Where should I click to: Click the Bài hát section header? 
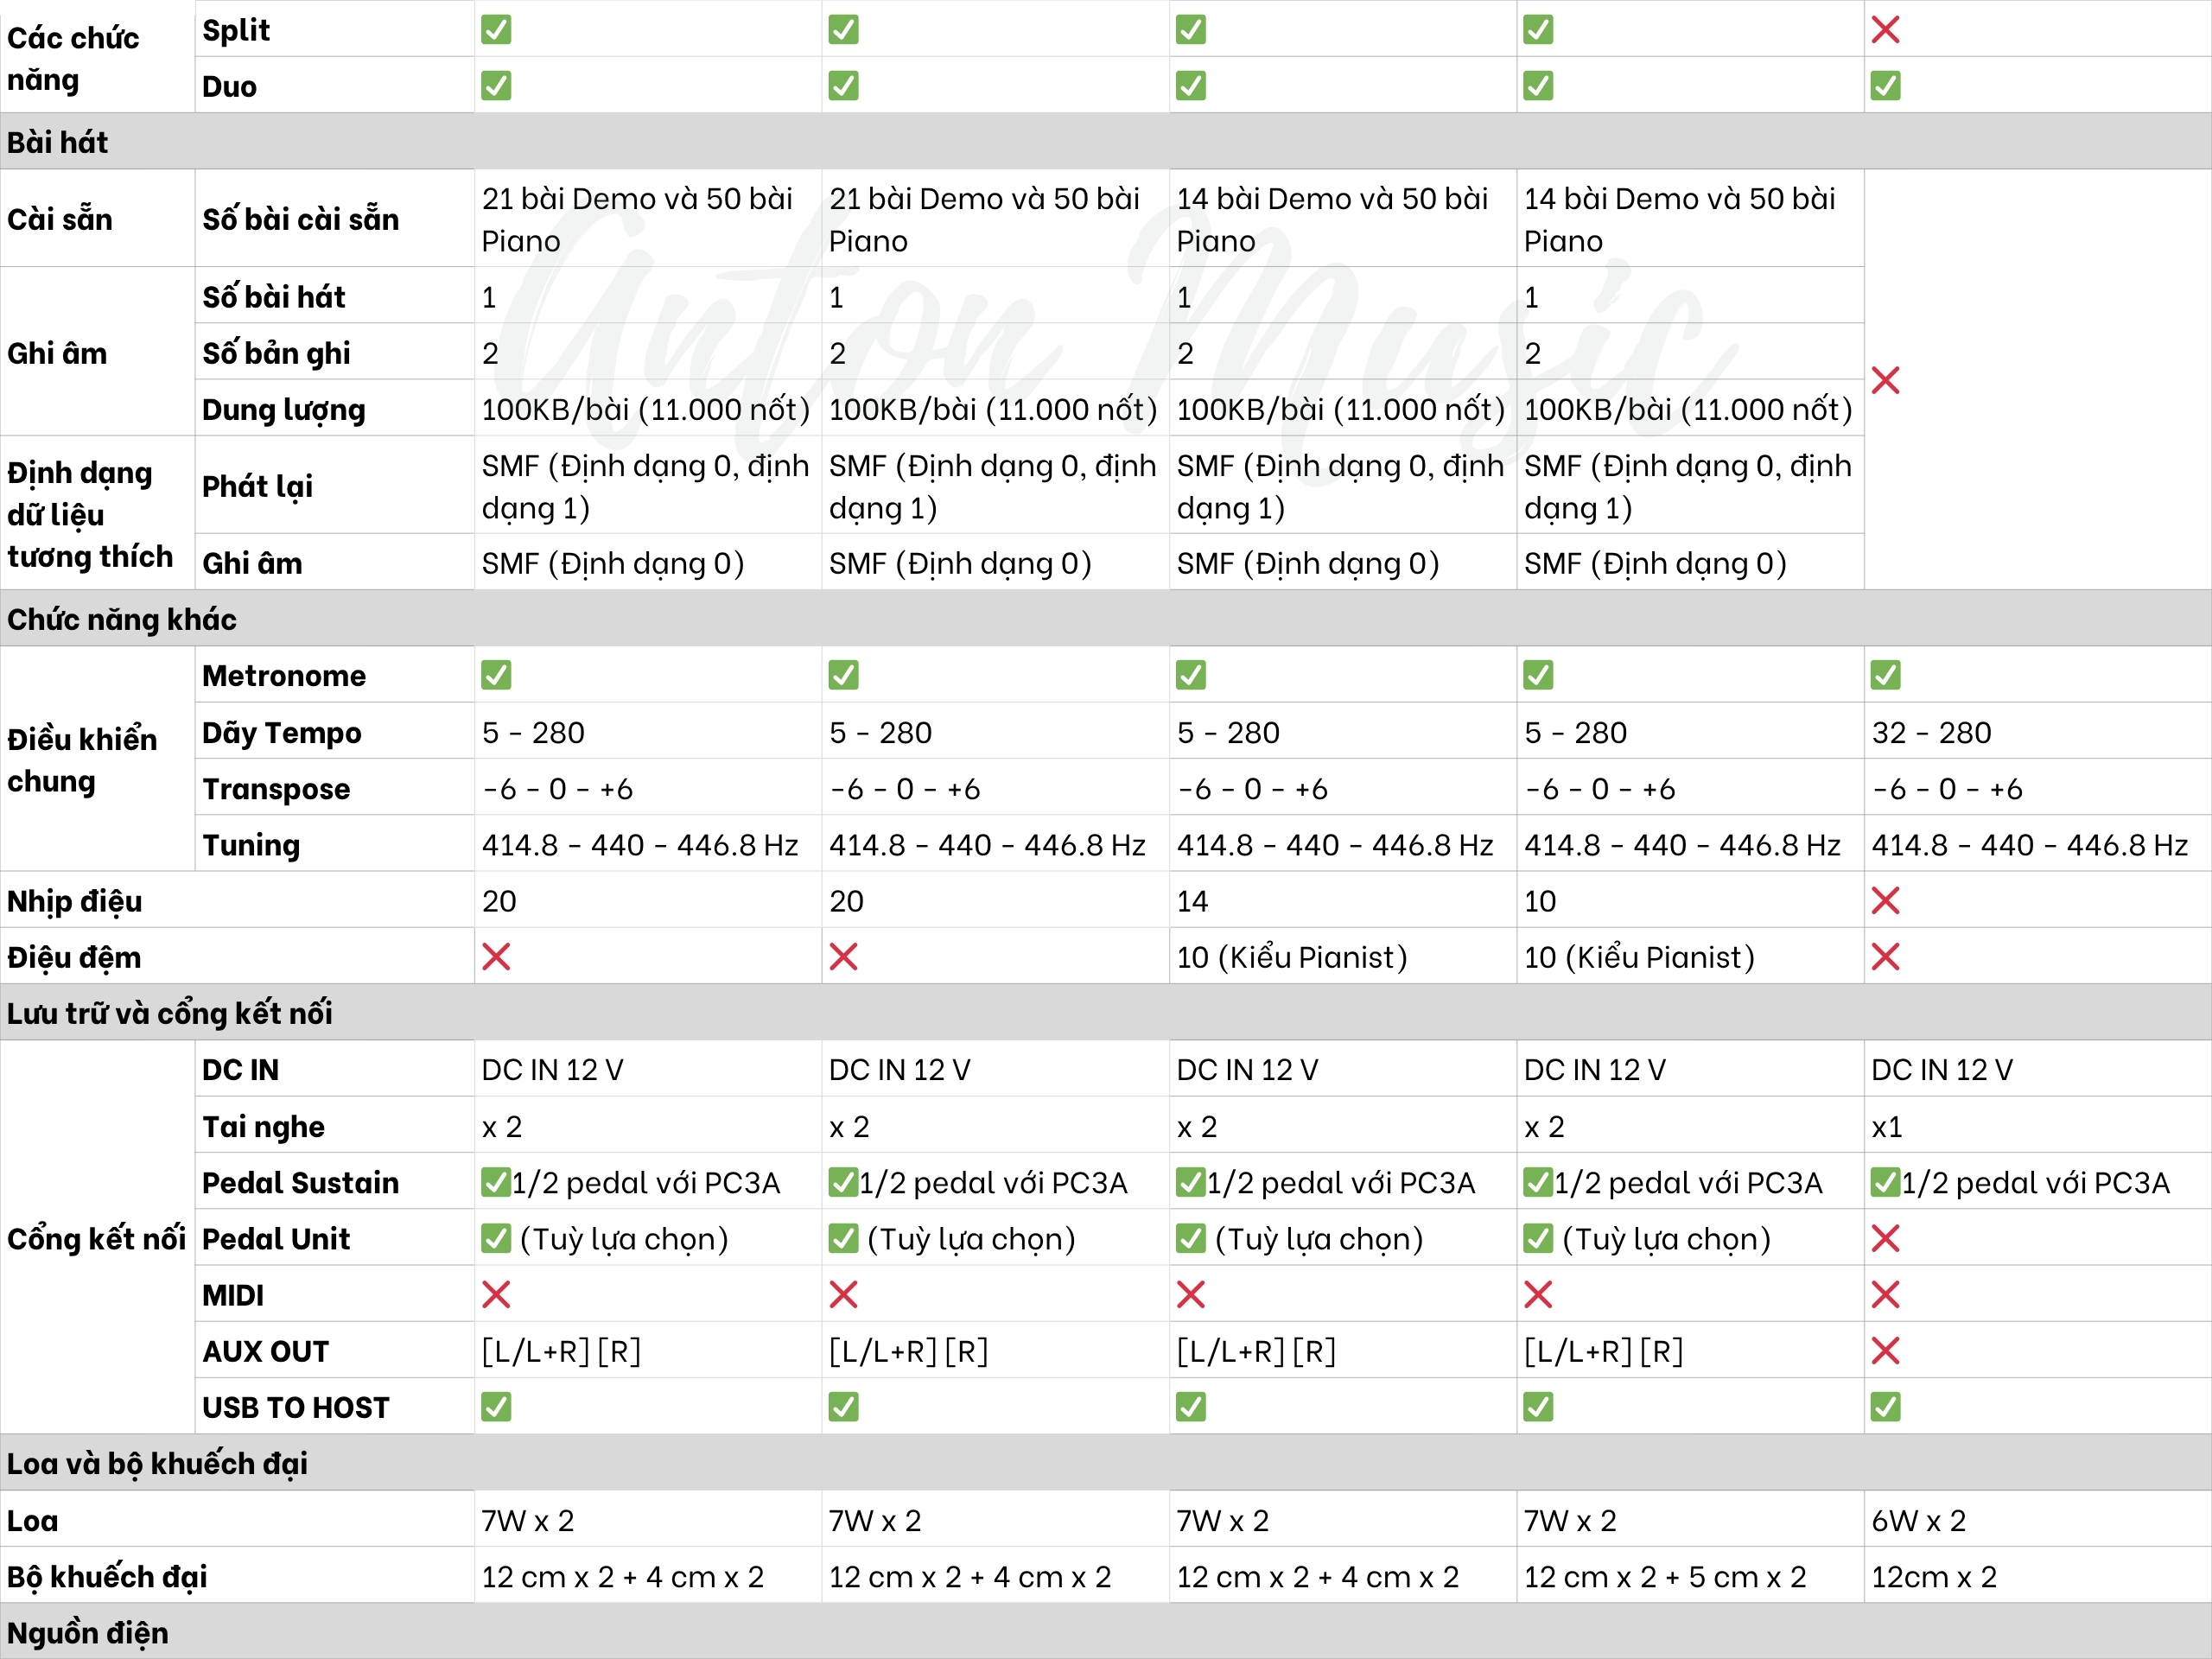click(x=58, y=142)
